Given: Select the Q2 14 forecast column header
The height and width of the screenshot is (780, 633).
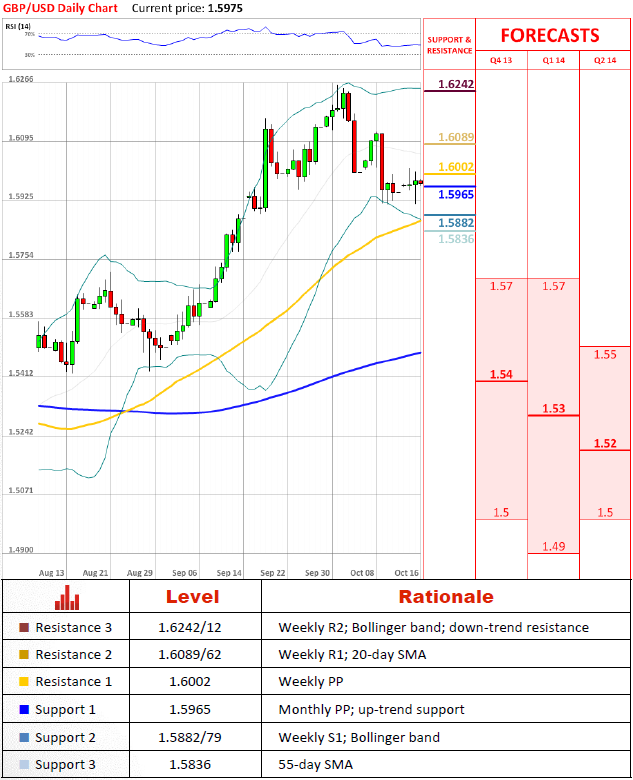Looking at the screenshot, I should [x=605, y=60].
